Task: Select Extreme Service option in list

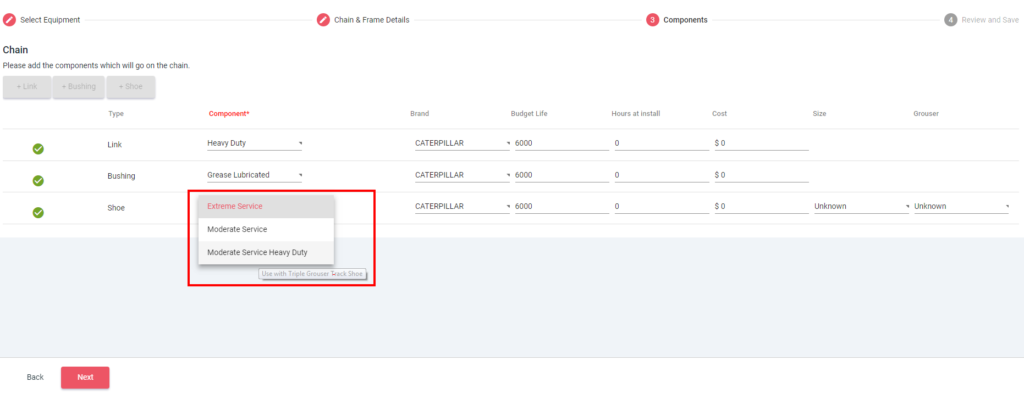Action: 266,206
